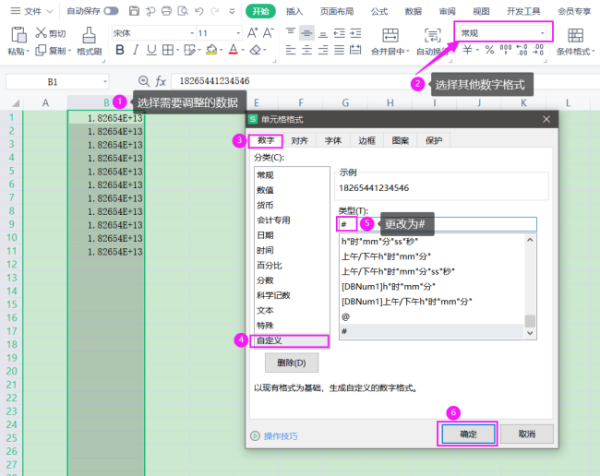Switch to the 对齐 tab in dialog
This screenshot has height=476, width=600.
298,141
